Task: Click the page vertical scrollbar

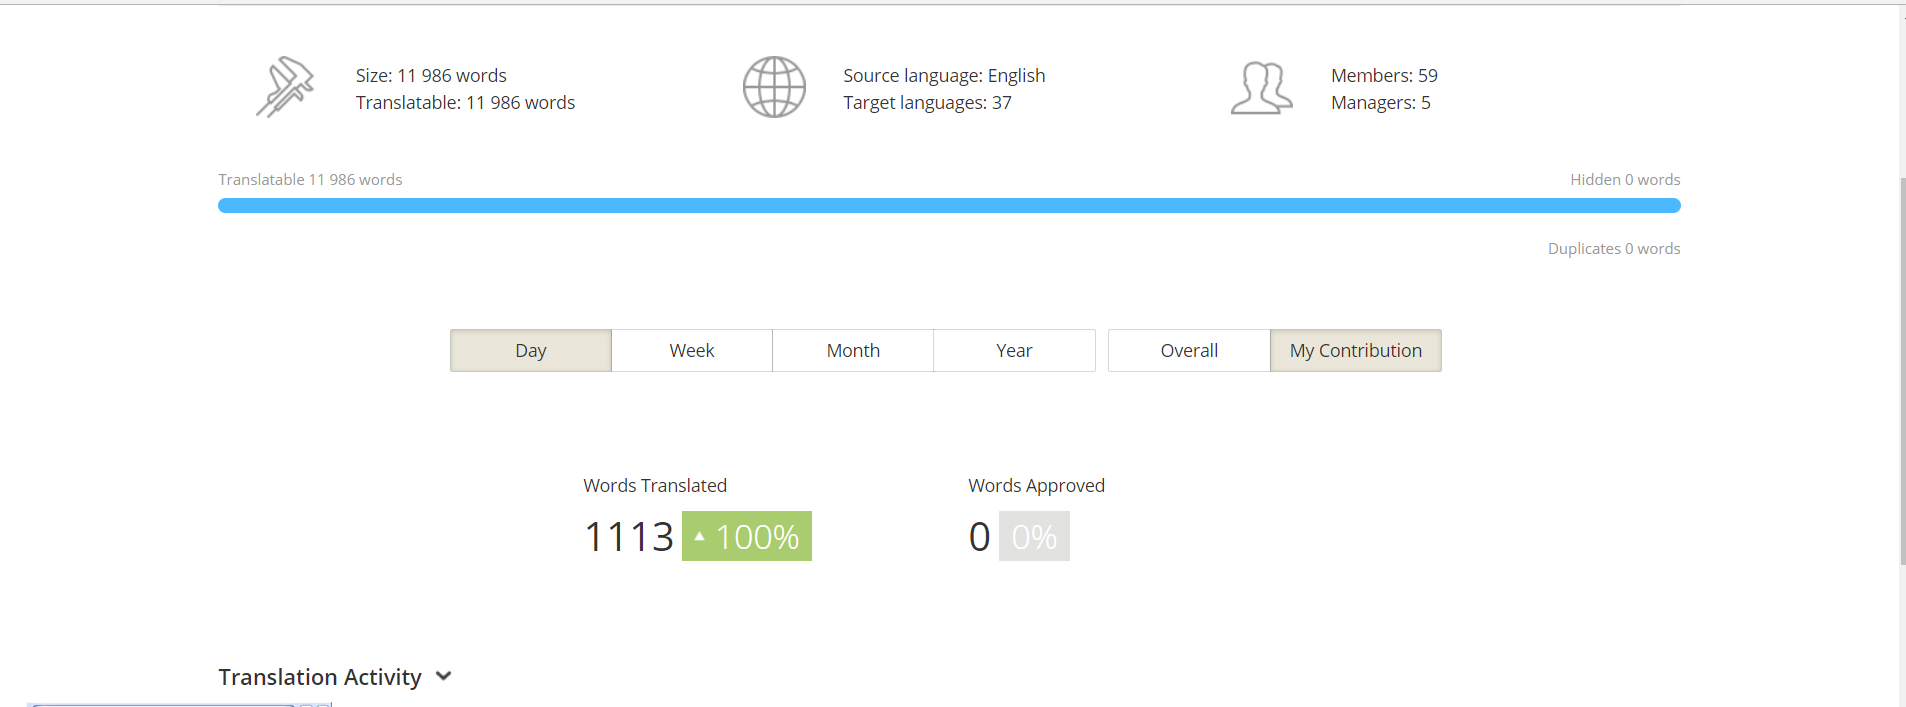Action: (1903, 370)
